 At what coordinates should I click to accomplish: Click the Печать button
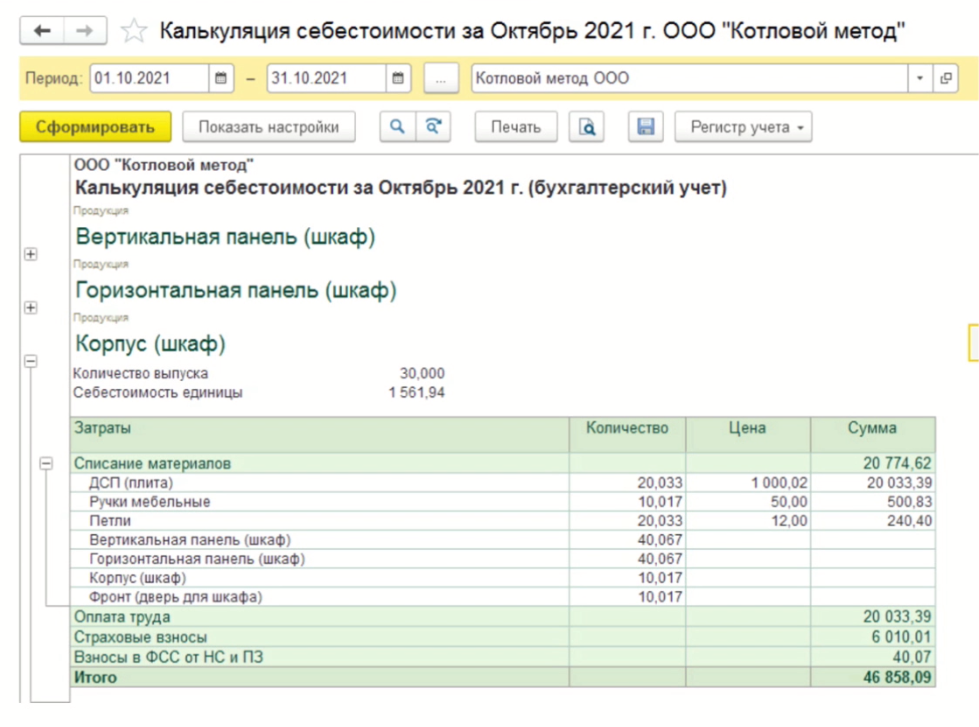coord(515,127)
